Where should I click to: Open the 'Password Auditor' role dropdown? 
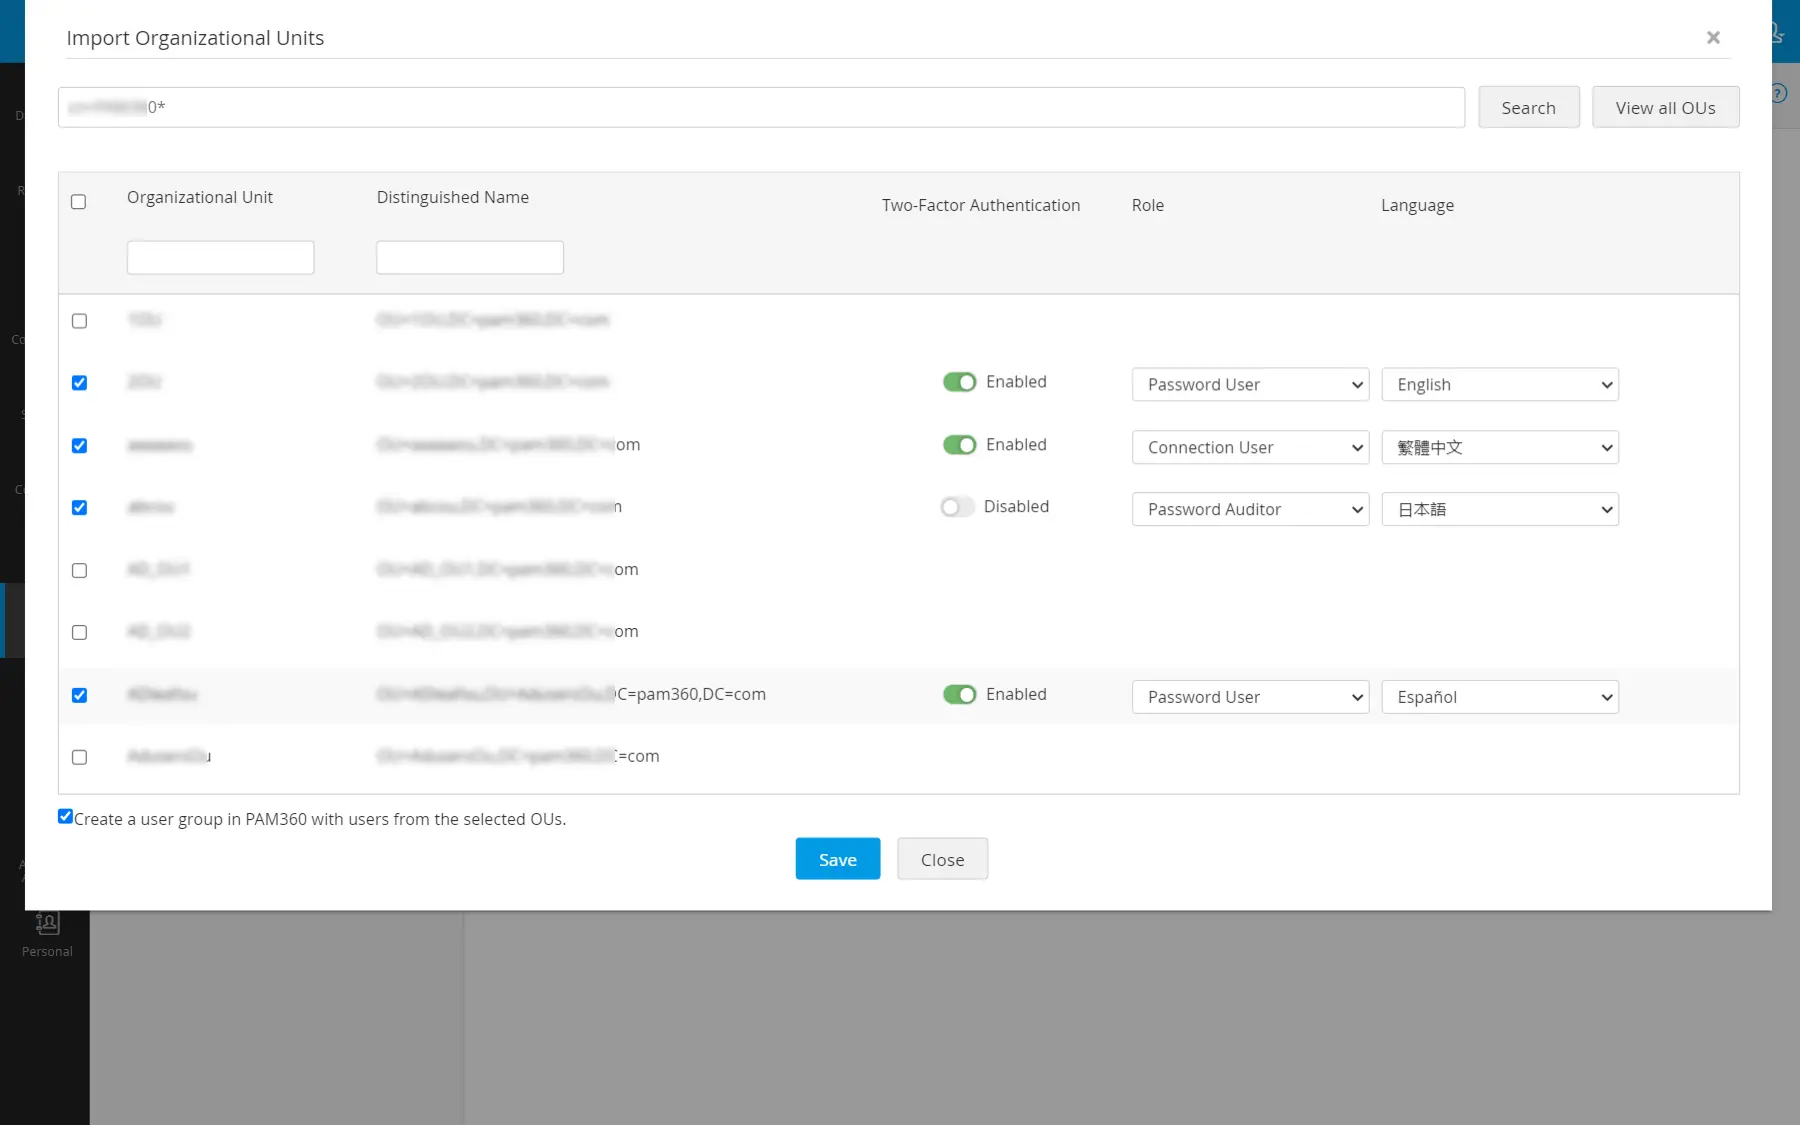(1249, 509)
